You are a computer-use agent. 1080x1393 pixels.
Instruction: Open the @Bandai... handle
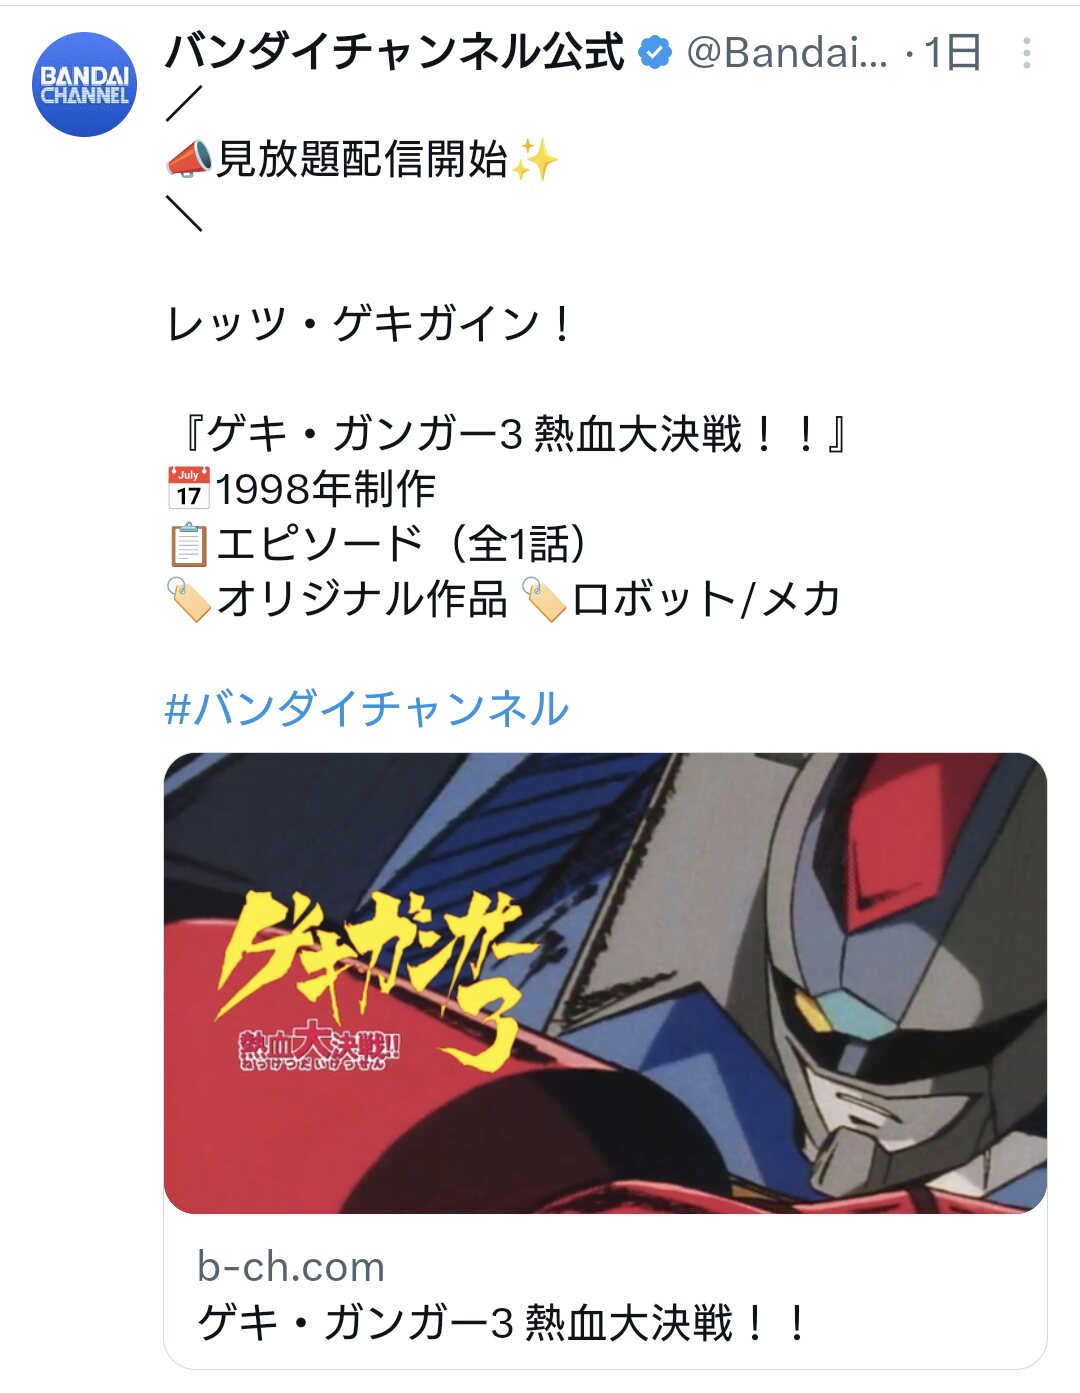pyautogui.click(x=786, y=53)
